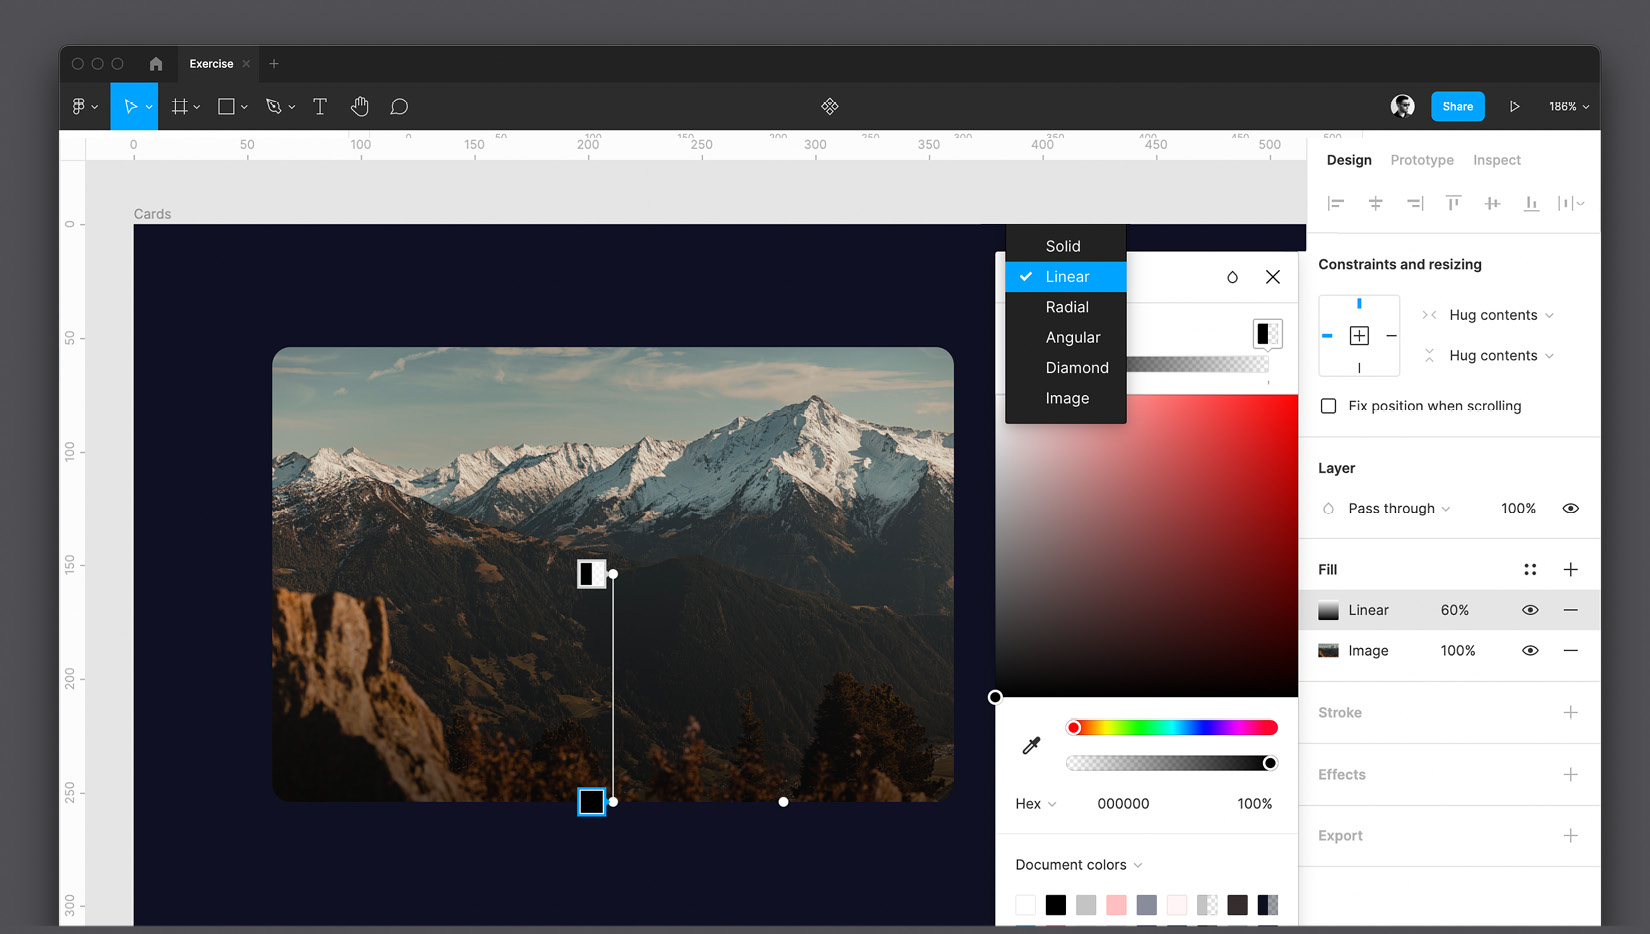The image size is (1650, 934).
Task: Open the Comment tool
Action: click(399, 106)
